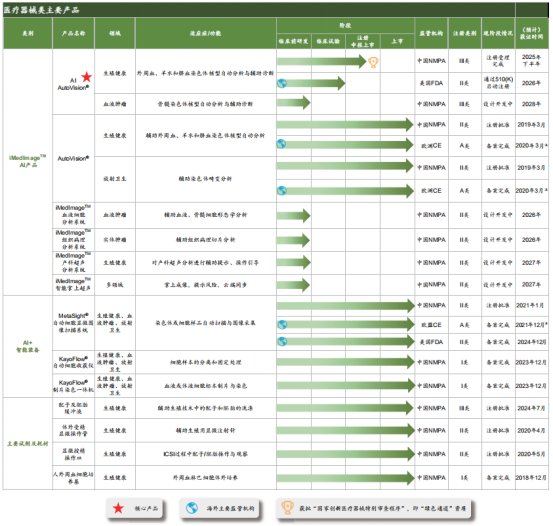Viewport: 553px width, 526px height.
Task: Click 外周血淋巴细胞体外培养 description
Action: pos(206,478)
